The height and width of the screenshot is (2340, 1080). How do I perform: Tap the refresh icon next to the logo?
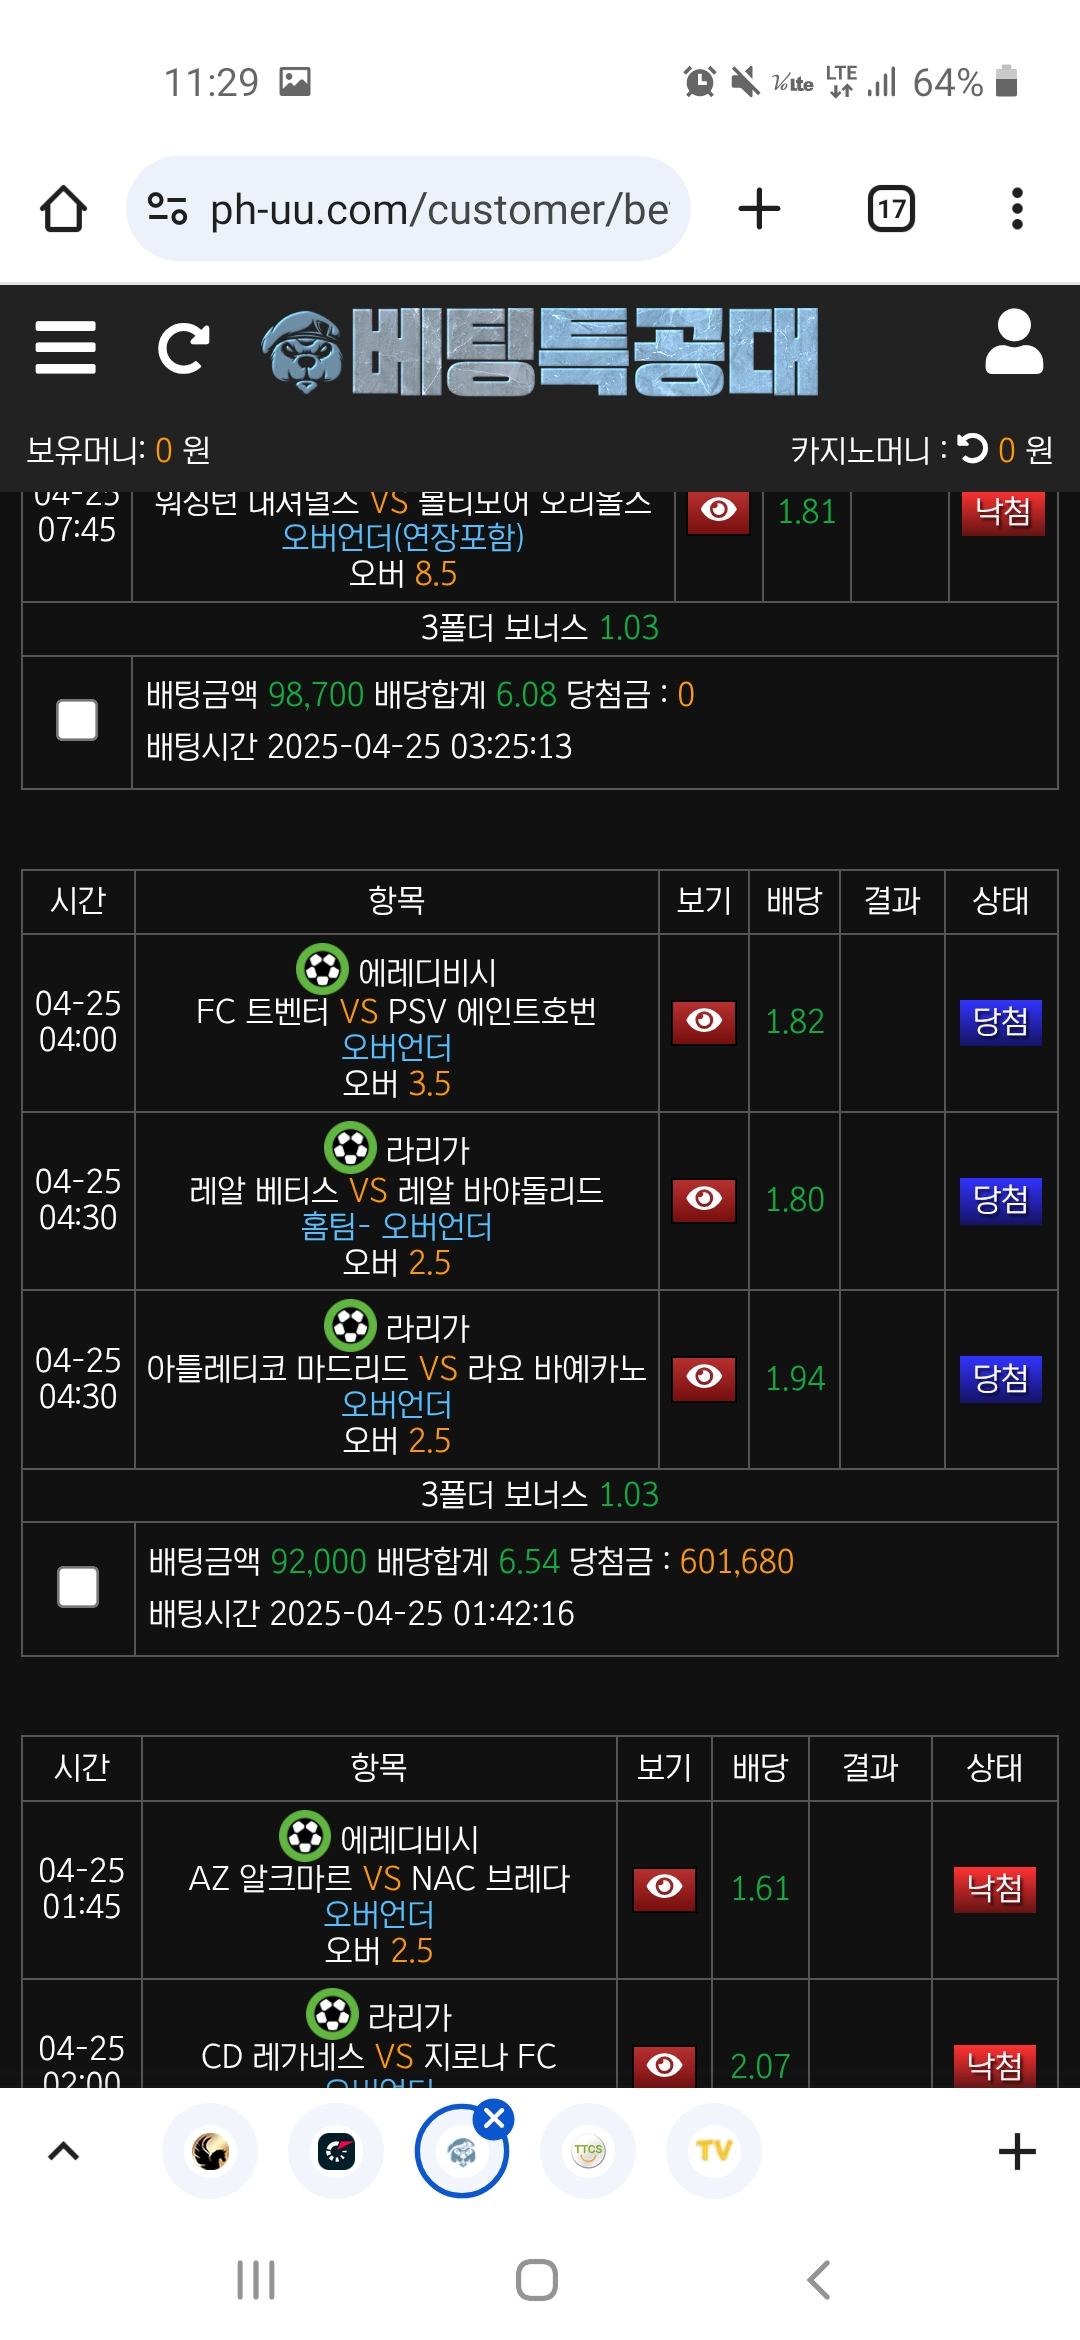click(x=183, y=348)
